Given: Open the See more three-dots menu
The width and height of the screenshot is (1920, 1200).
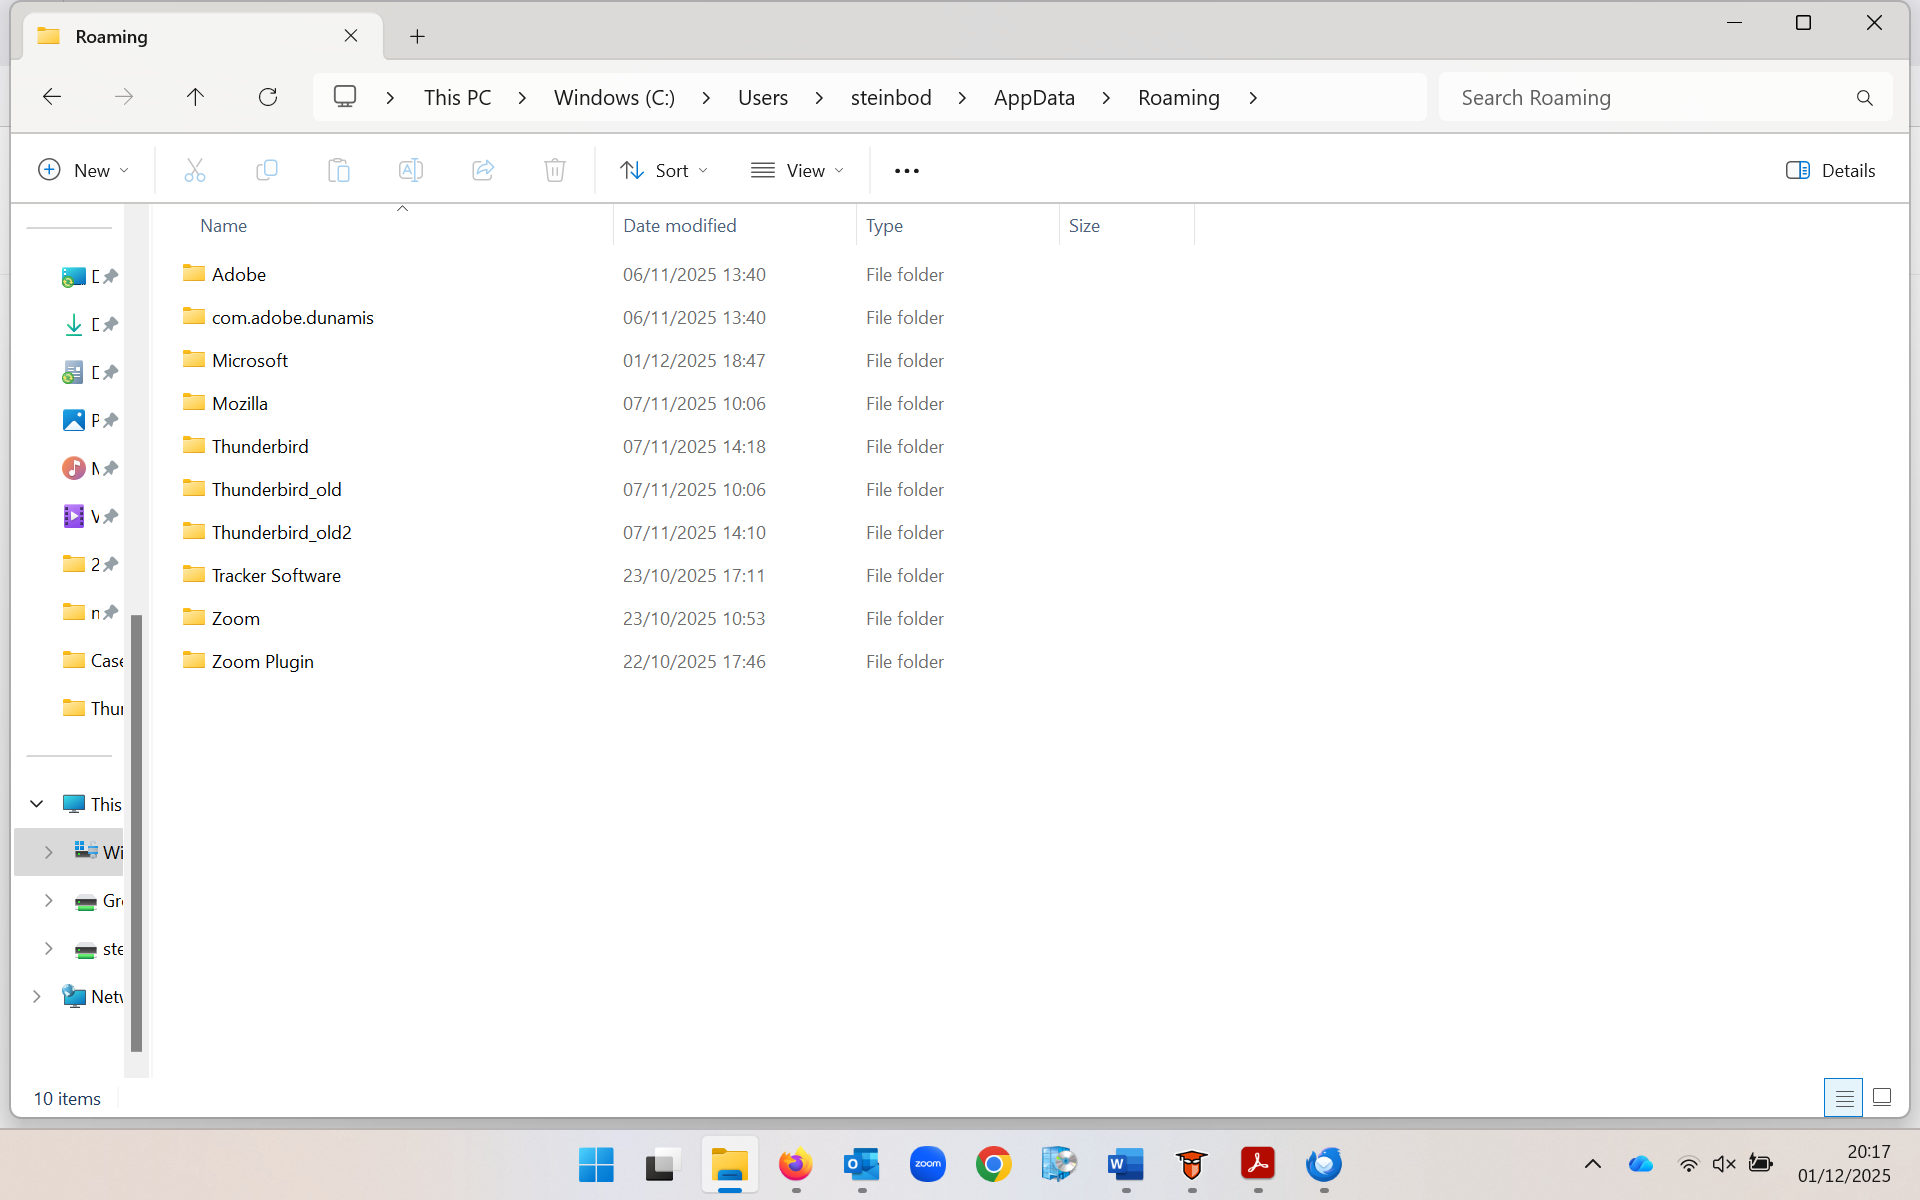Looking at the screenshot, I should coord(906,171).
